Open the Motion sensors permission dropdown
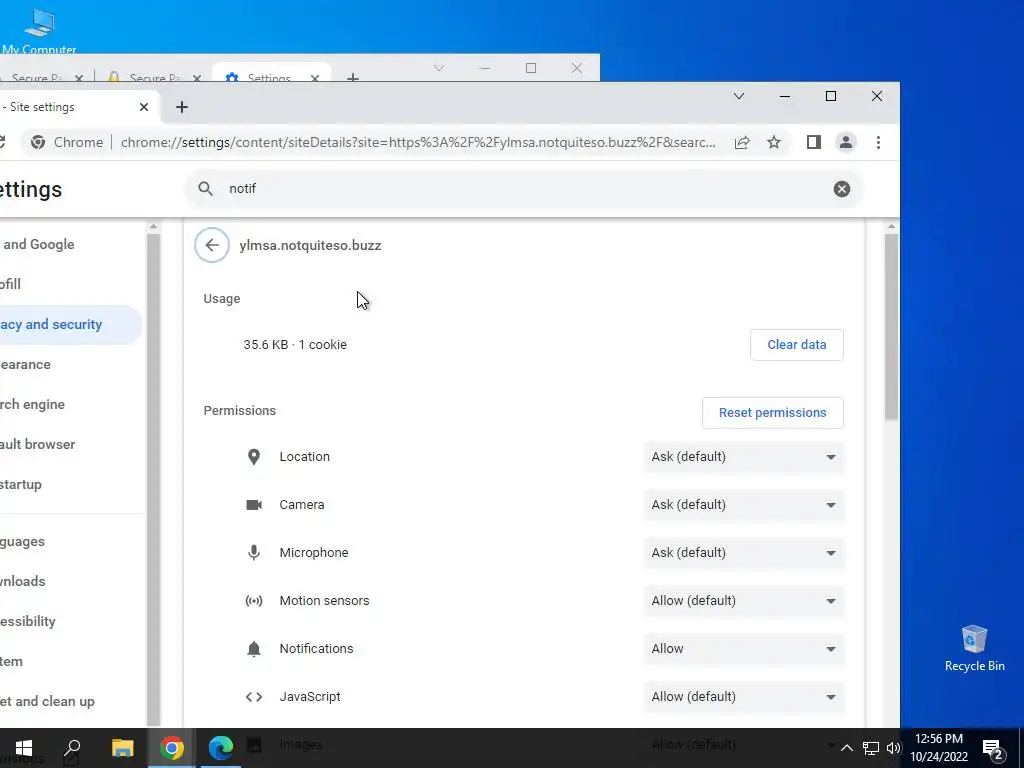 744,601
